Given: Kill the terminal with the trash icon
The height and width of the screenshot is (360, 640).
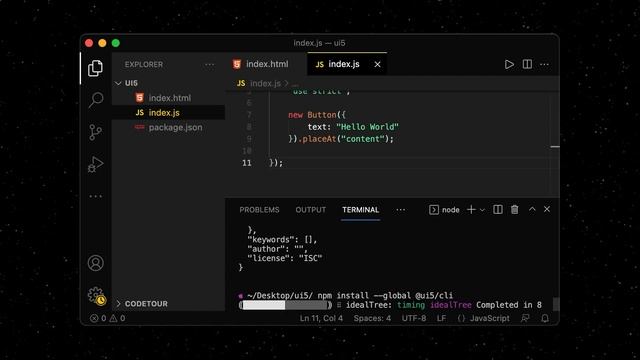Looking at the screenshot, I should (x=514, y=209).
